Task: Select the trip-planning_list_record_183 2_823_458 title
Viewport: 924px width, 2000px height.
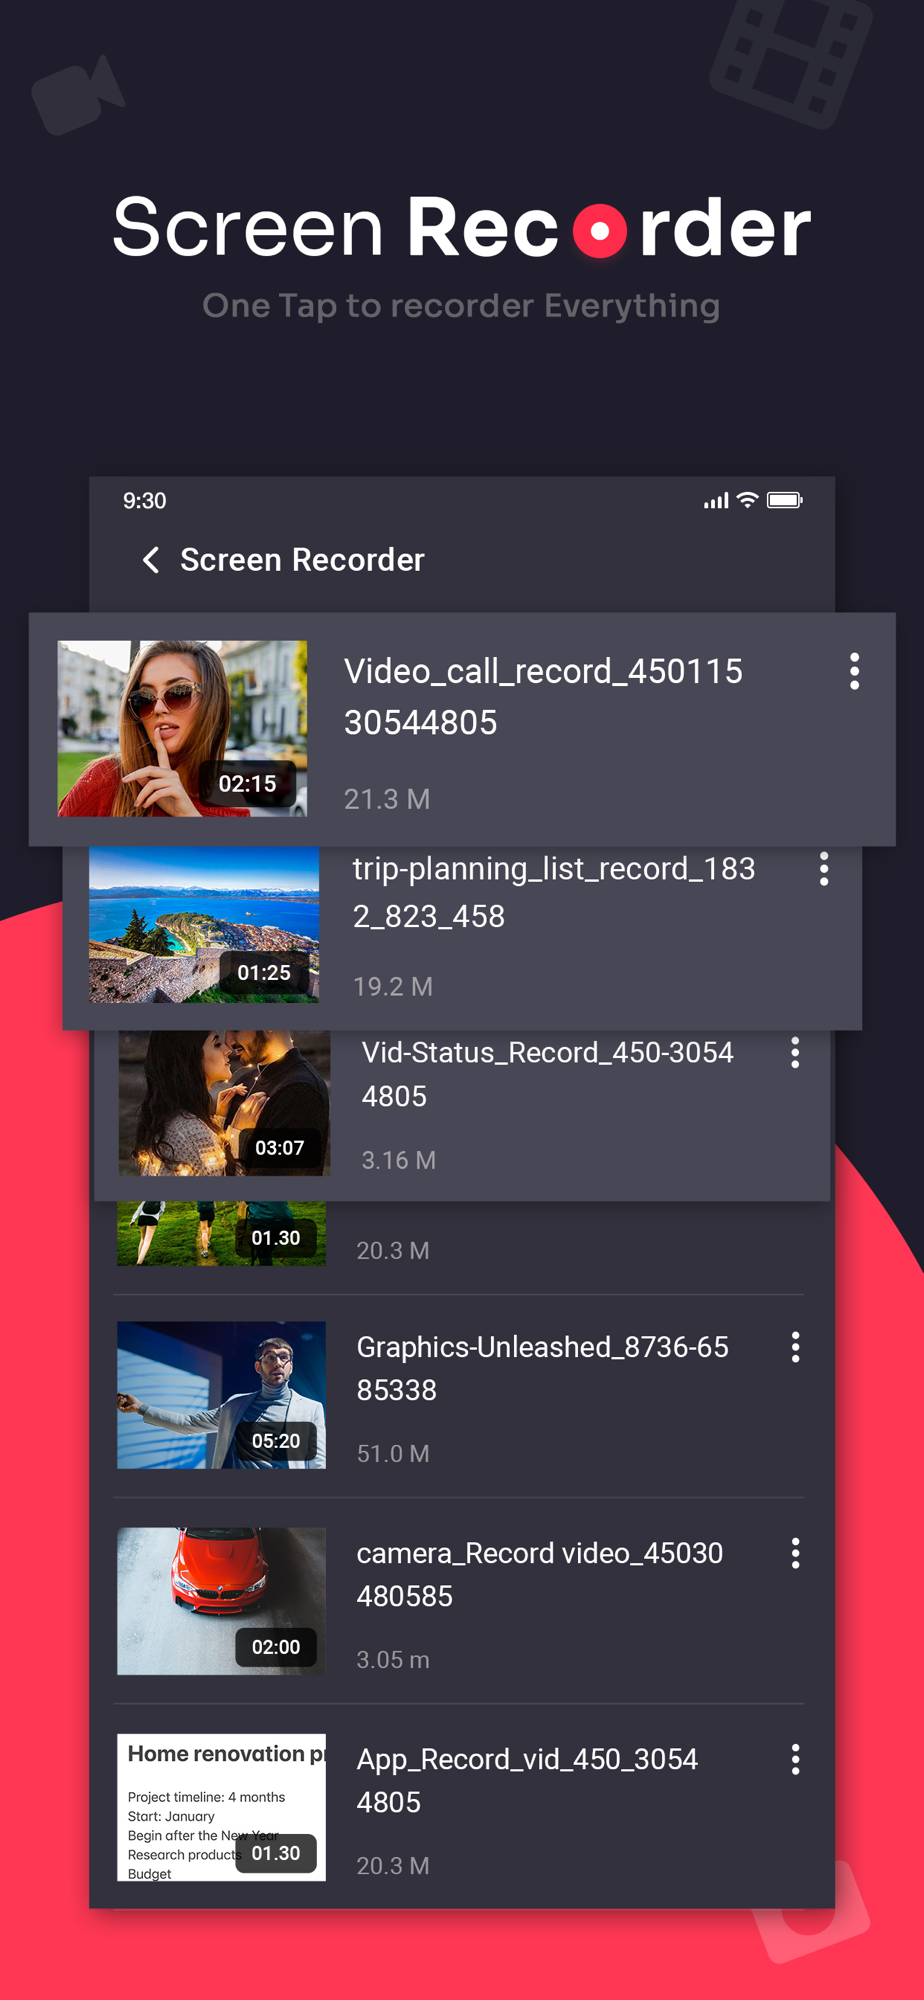Action: click(x=554, y=892)
